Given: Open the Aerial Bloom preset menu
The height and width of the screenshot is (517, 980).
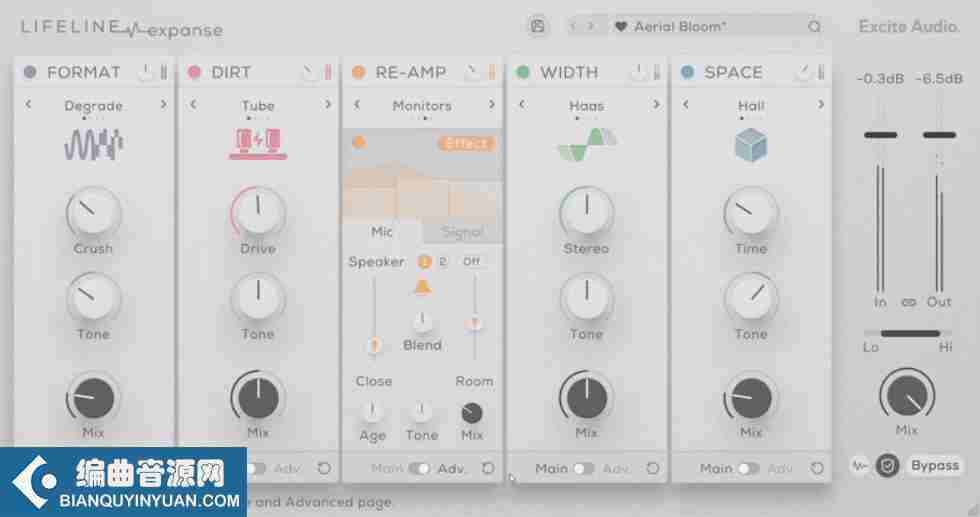Looking at the screenshot, I should click(680, 27).
